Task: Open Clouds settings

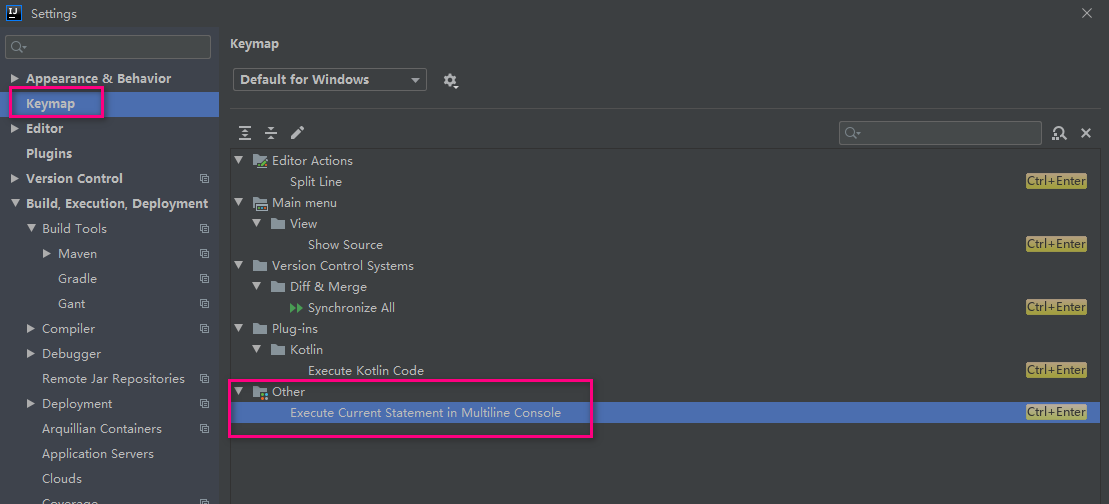Action: (x=62, y=479)
